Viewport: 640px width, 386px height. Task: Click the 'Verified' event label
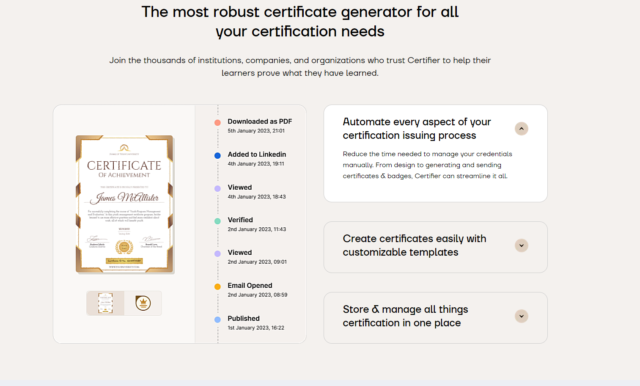(240, 220)
